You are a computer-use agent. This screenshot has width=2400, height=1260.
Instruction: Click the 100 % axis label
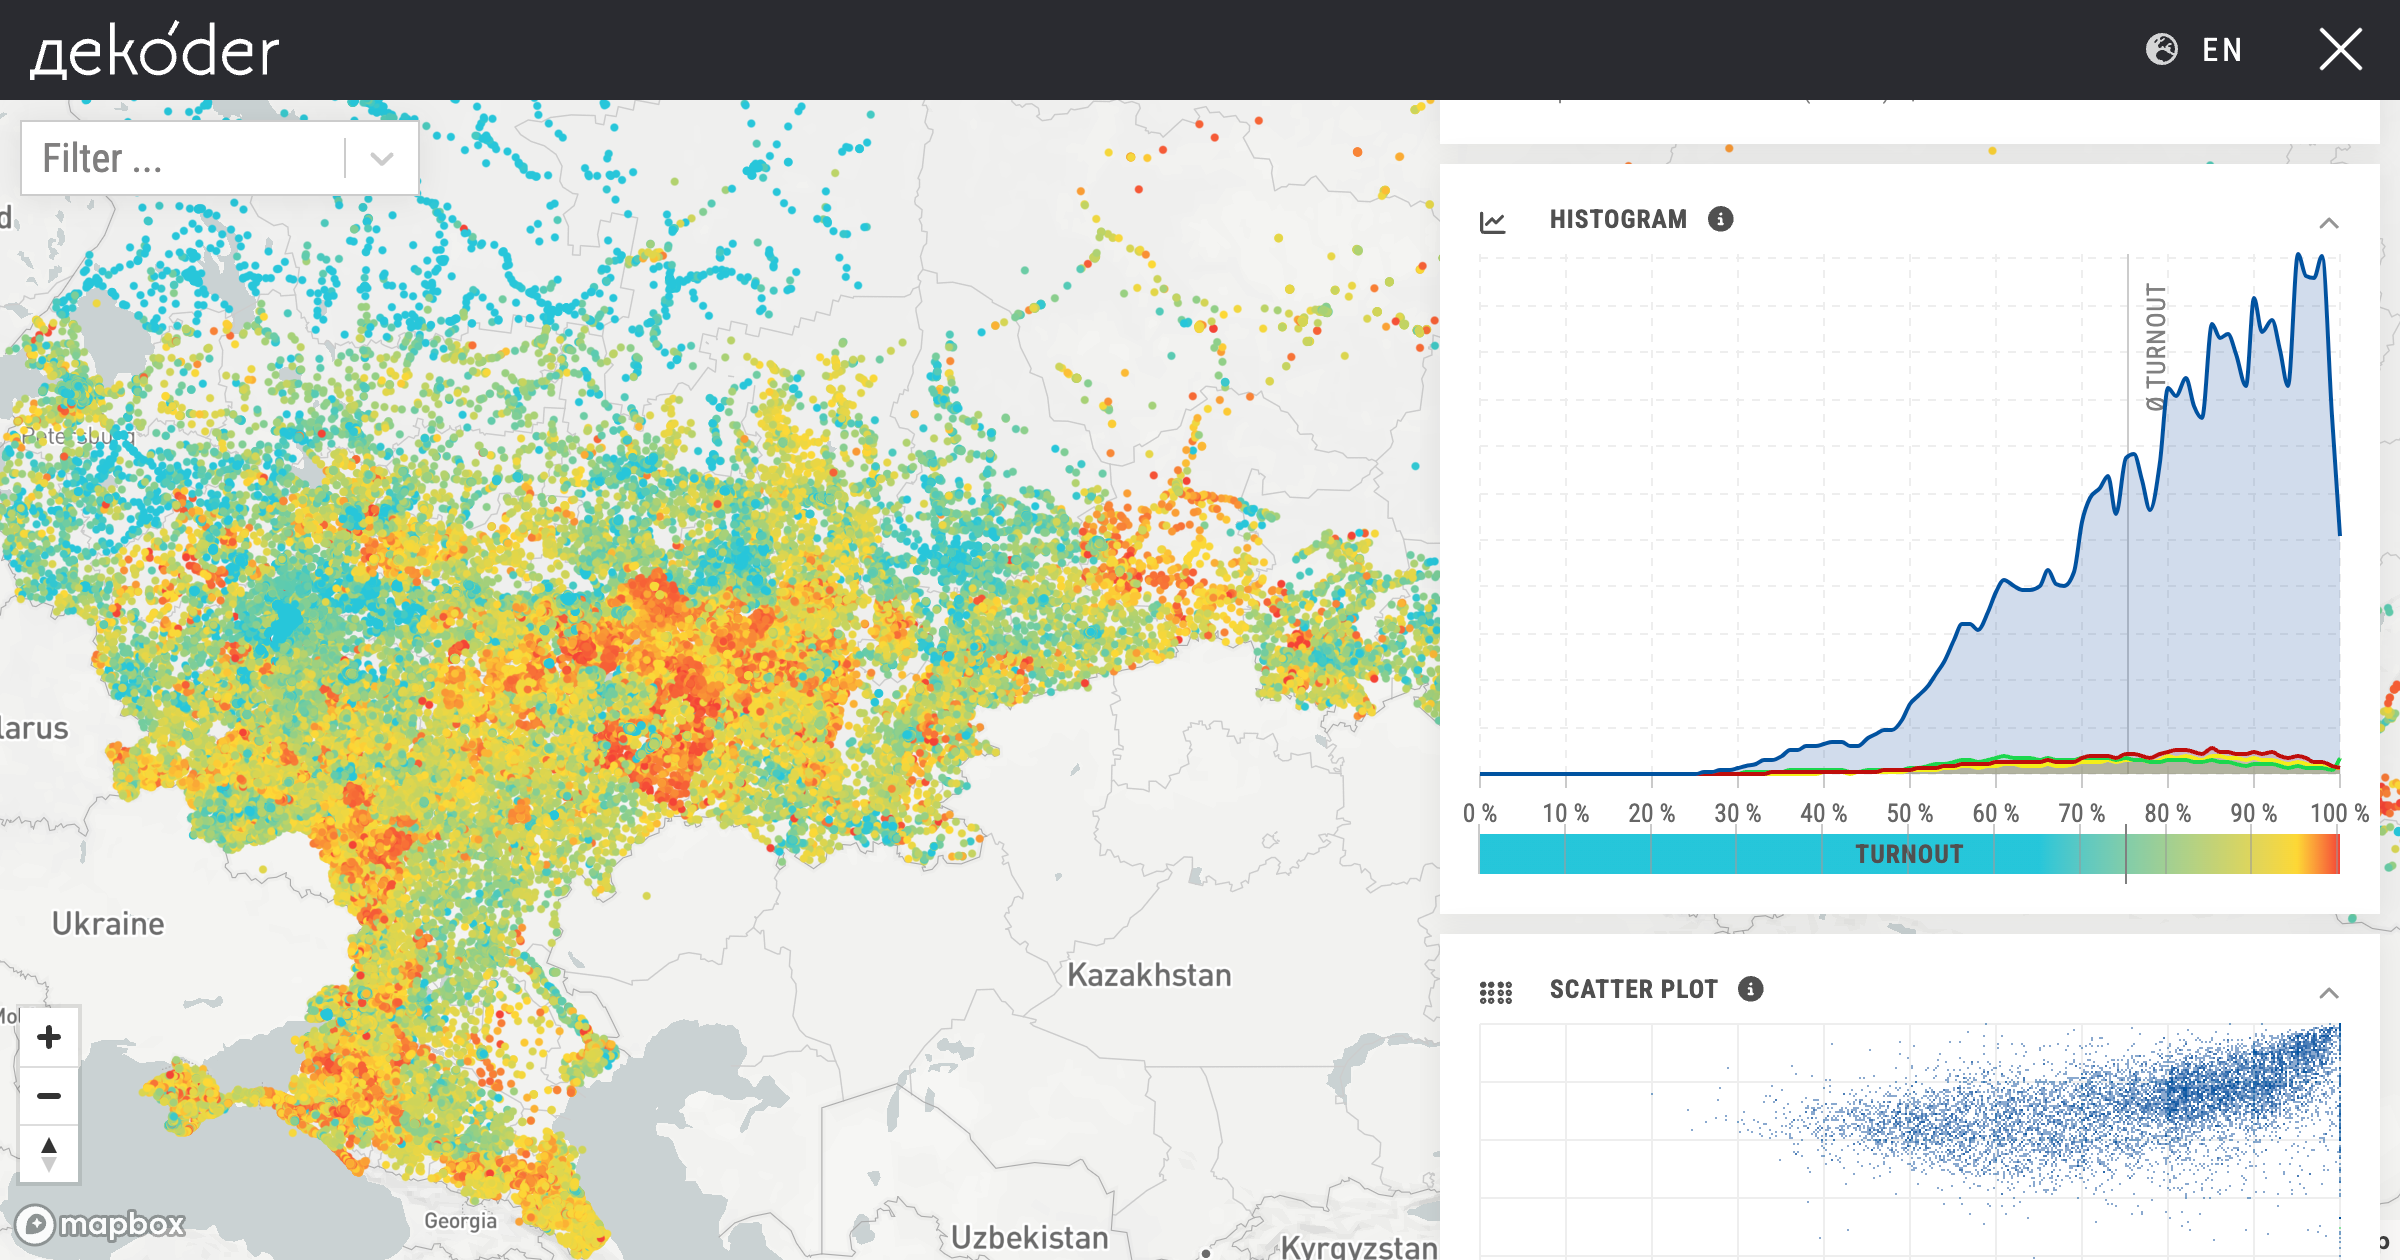[2339, 813]
